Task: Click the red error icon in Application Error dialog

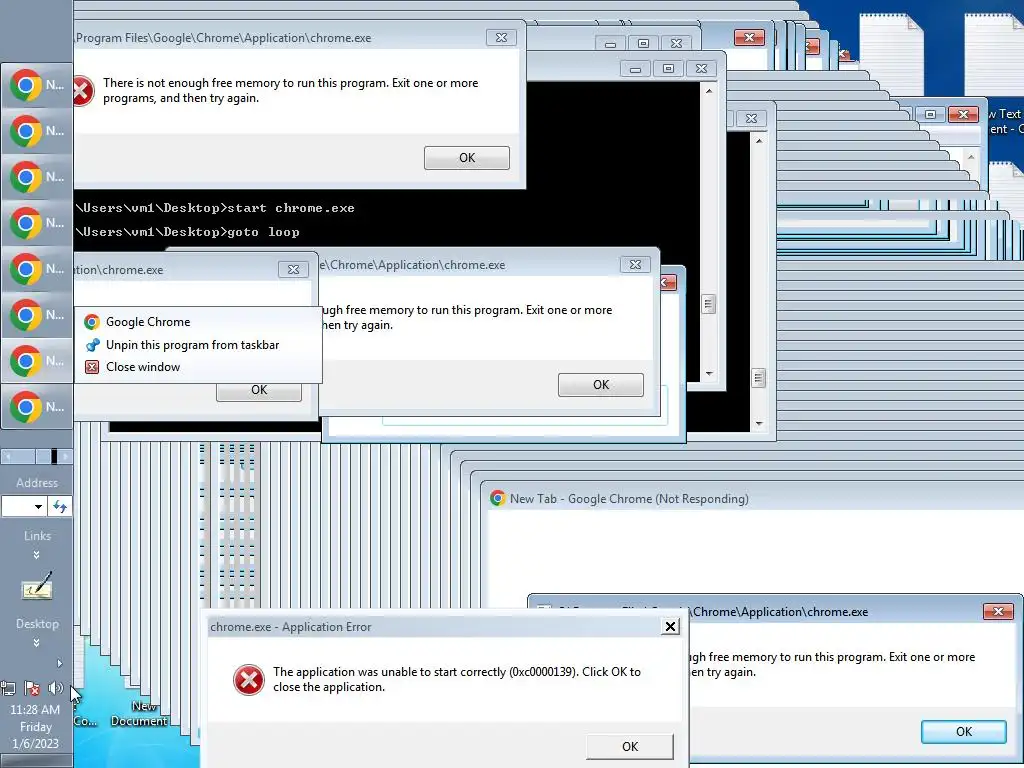Action: point(249,680)
